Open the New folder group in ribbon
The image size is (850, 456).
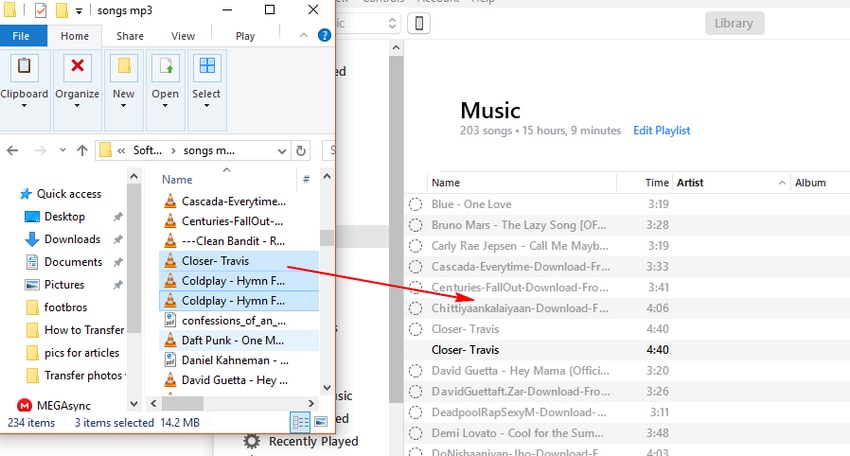point(124,81)
